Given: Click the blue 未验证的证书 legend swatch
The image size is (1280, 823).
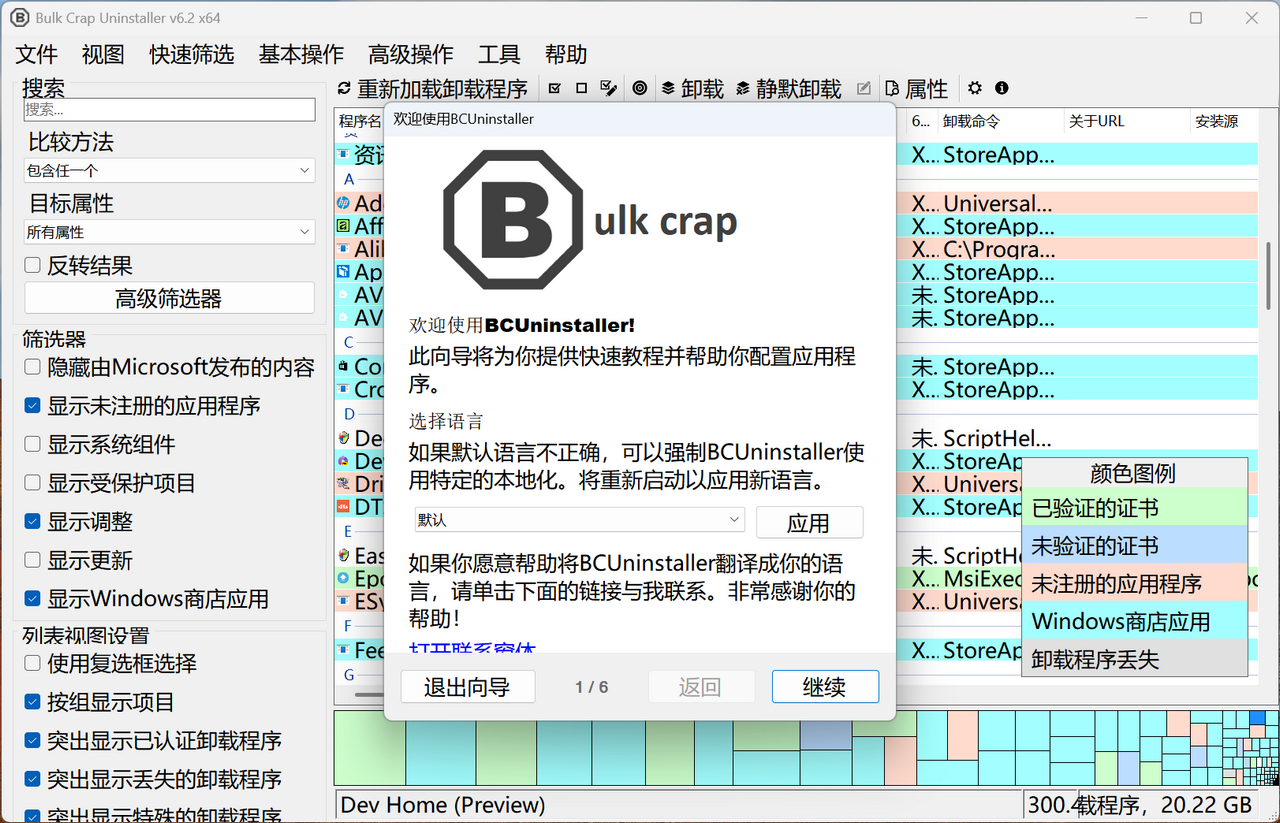Looking at the screenshot, I should click(x=1135, y=546).
